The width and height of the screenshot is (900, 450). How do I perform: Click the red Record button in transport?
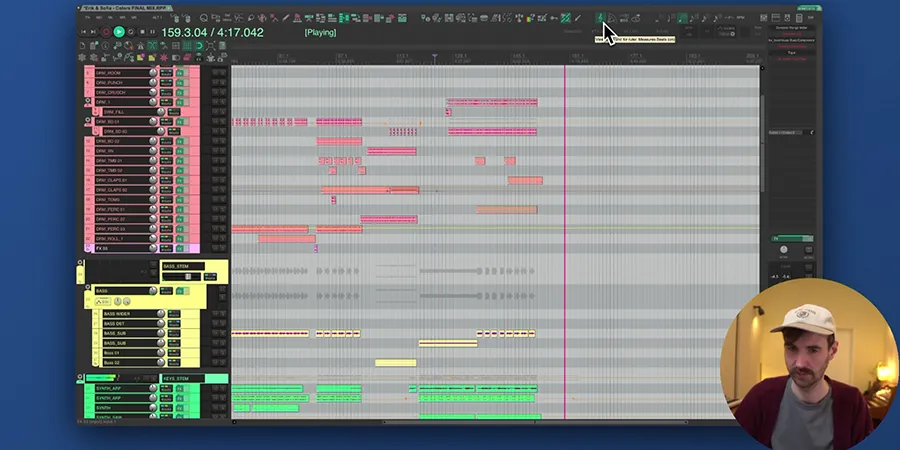pyautogui.click(x=106, y=32)
